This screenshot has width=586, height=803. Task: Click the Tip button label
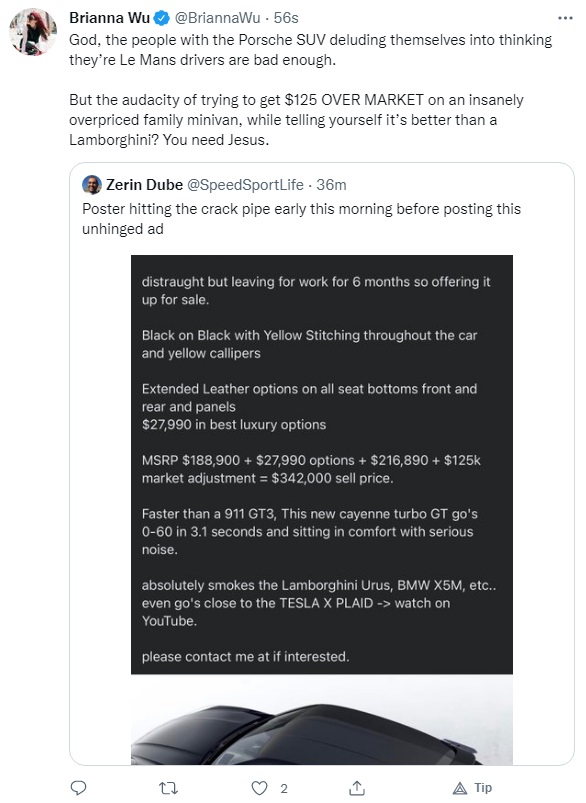[x=483, y=788]
